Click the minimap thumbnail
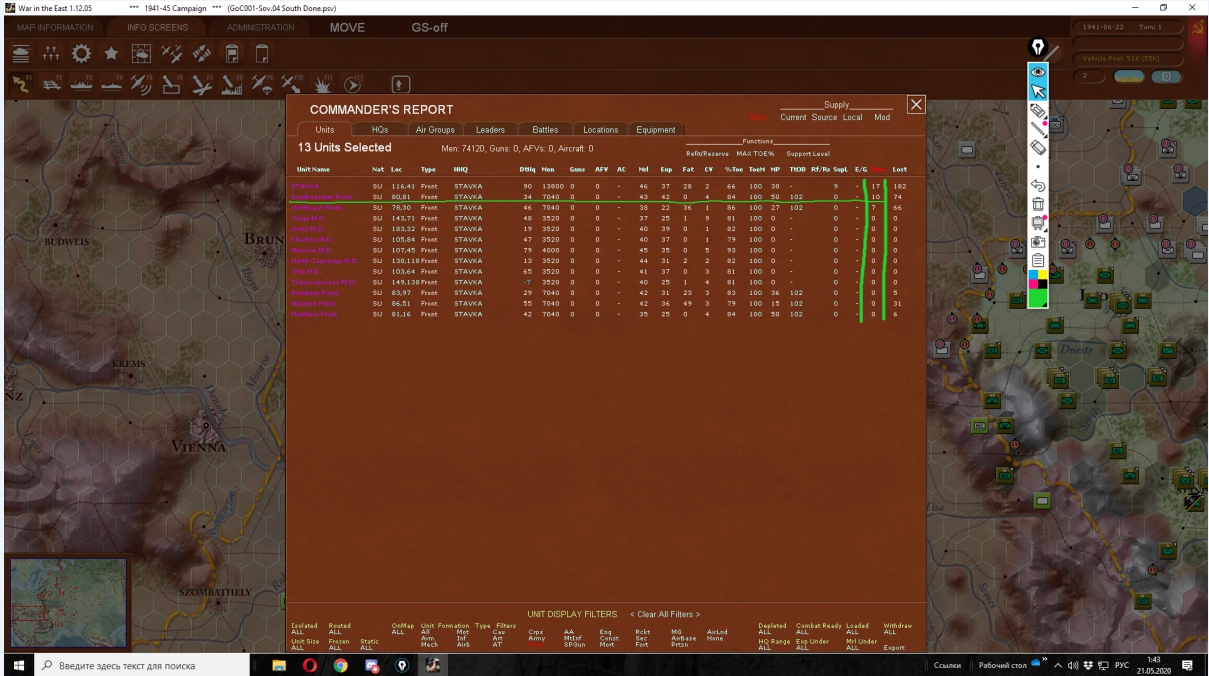This screenshot has width=1209, height=676. pos(68,601)
